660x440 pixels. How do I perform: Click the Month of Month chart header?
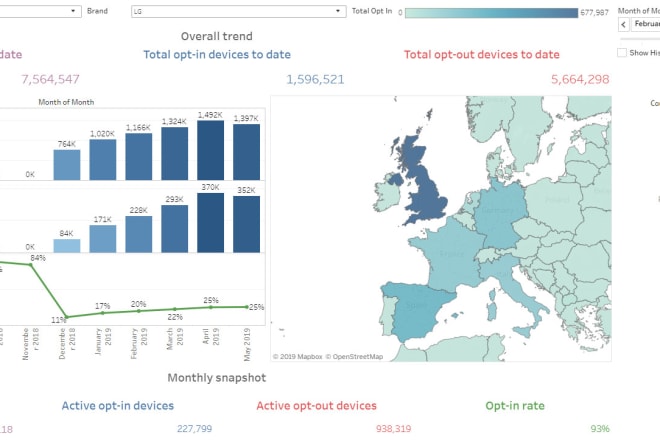tap(66, 102)
